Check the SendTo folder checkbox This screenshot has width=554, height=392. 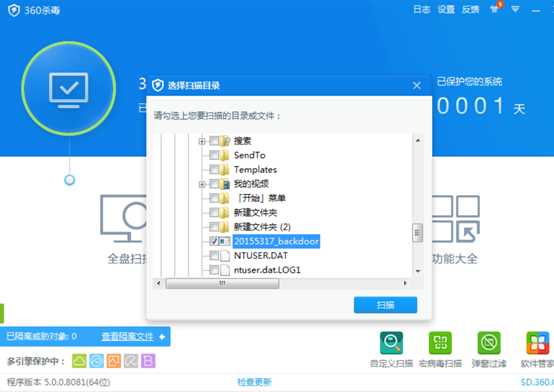pos(214,155)
